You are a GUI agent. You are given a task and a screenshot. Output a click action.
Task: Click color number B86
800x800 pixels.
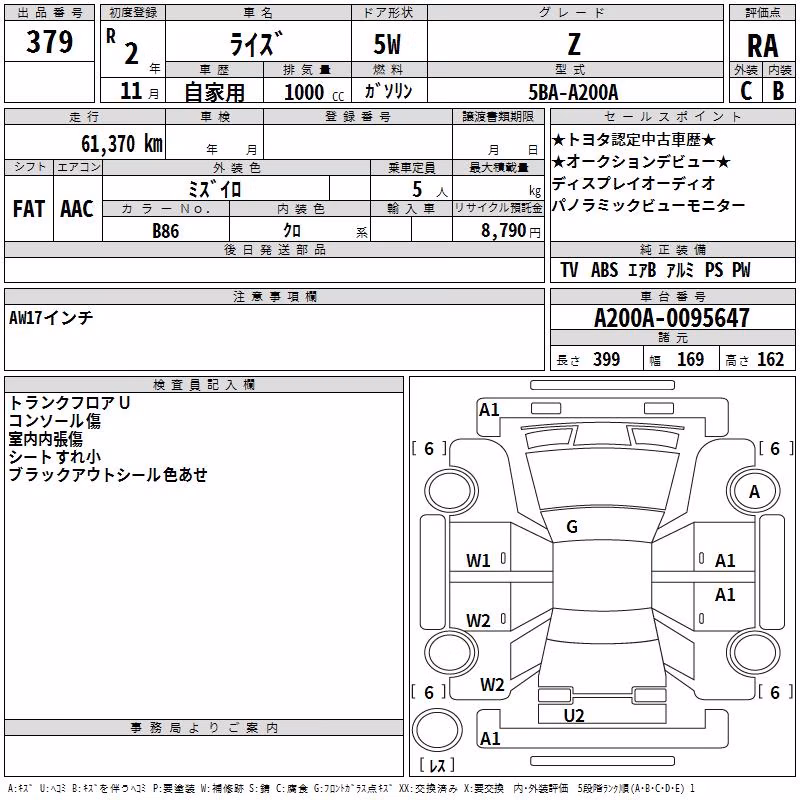click(x=166, y=231)
